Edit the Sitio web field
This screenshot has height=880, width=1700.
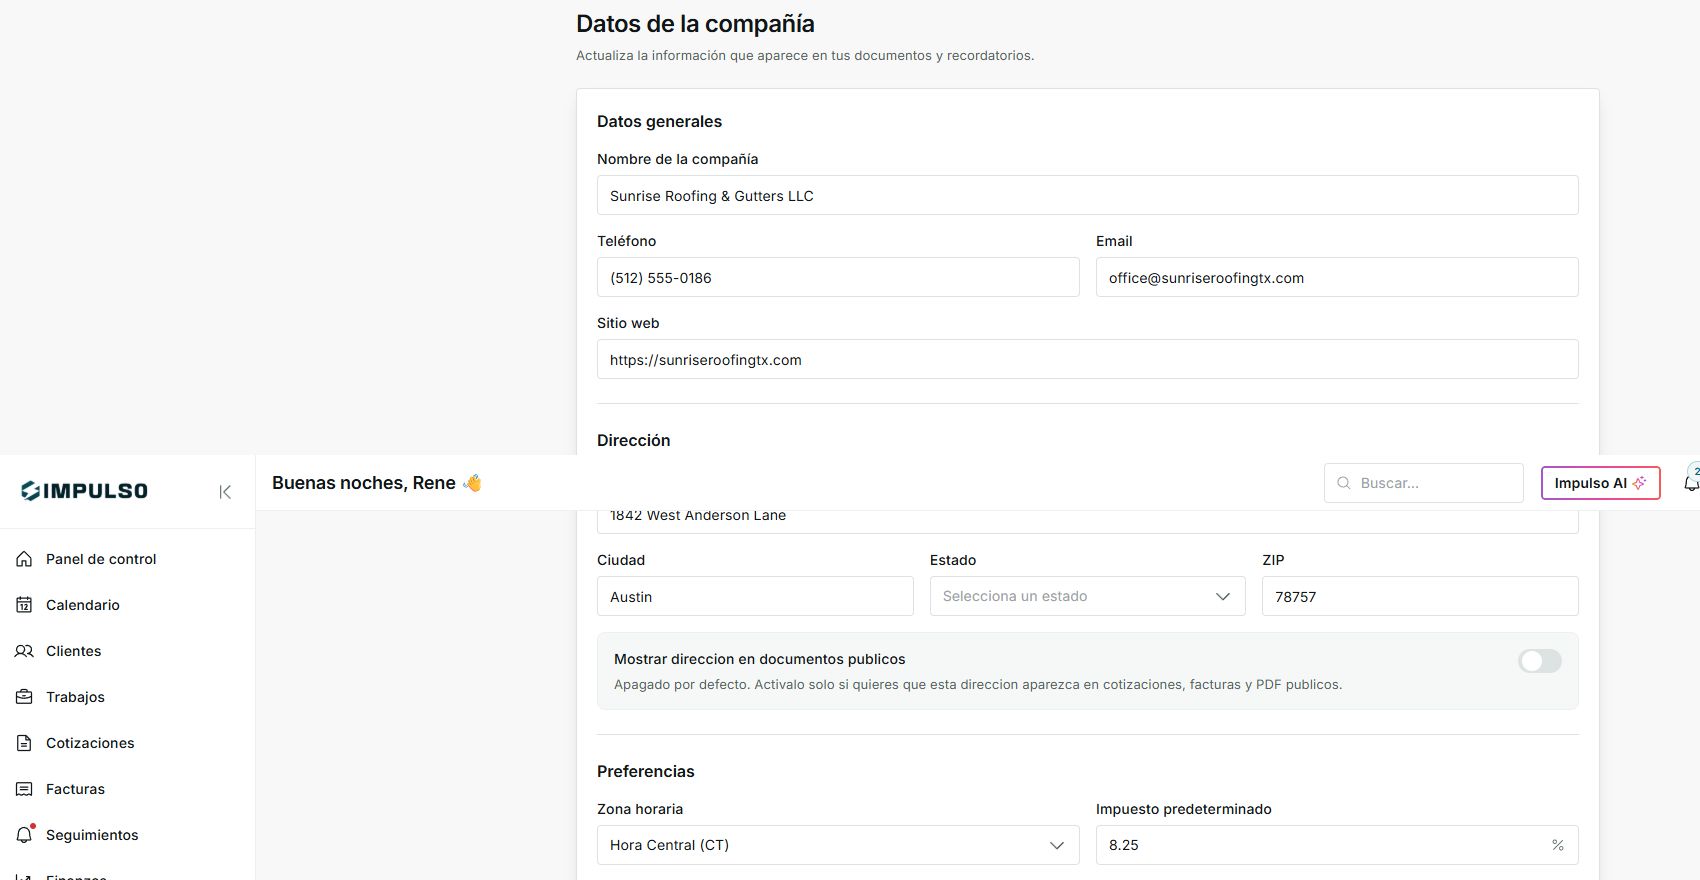[x=1087, y=359]
